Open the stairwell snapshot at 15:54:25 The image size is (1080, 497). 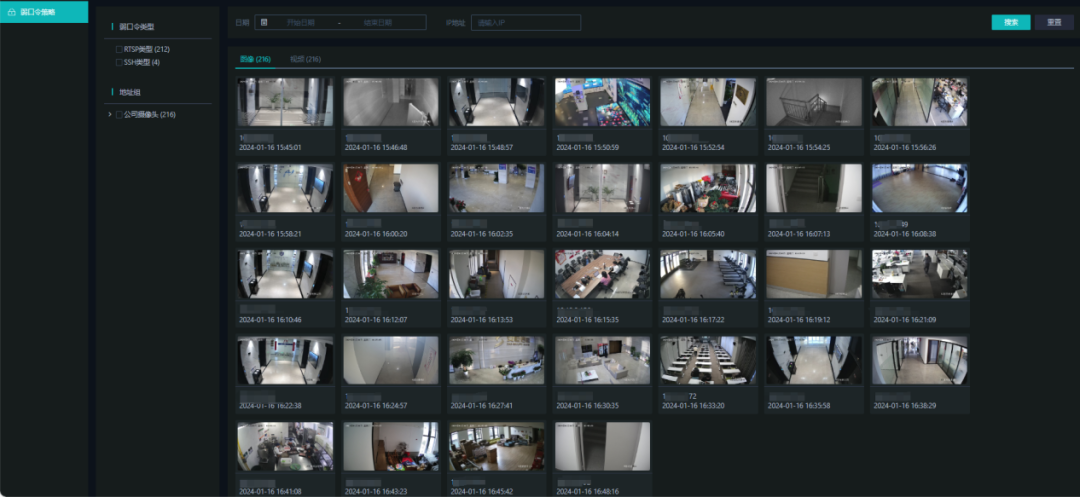[814, 102]
